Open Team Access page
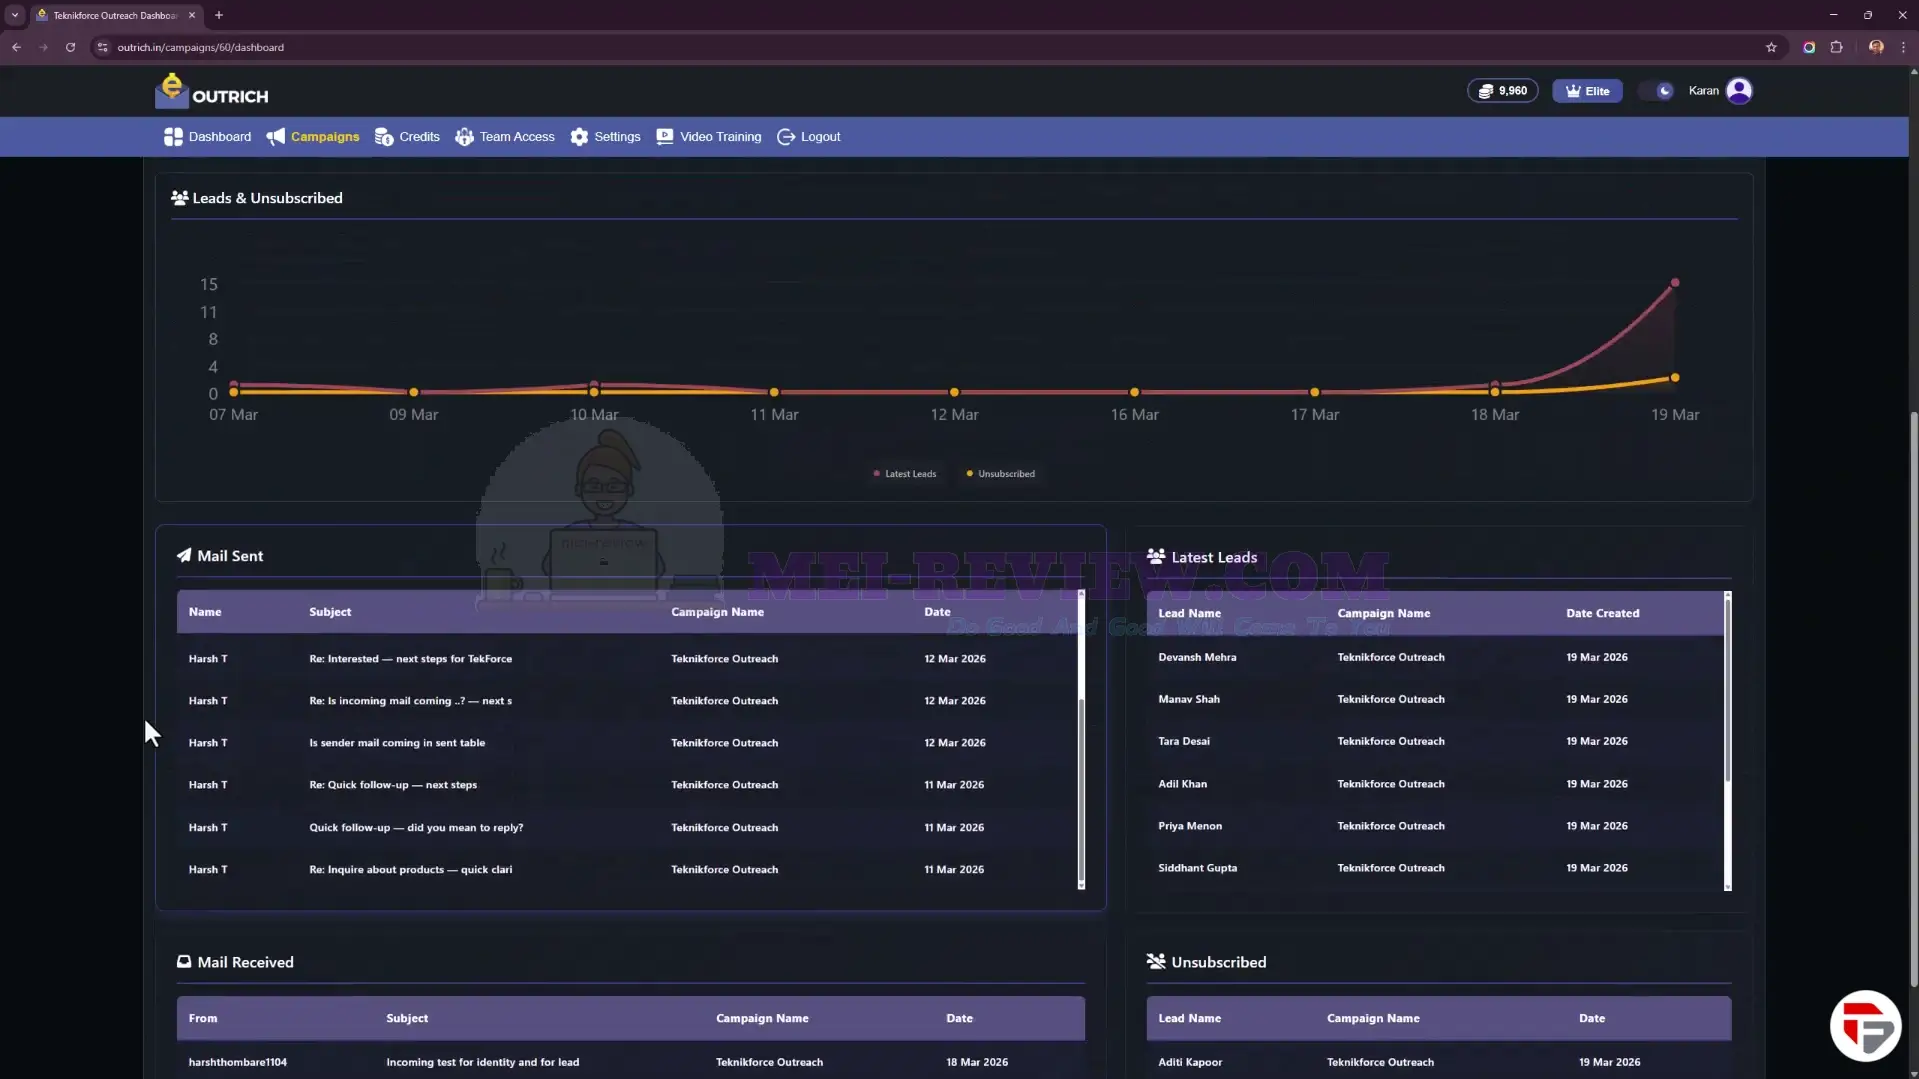Screen dimensions: 1919x1079 coord(505,137)
